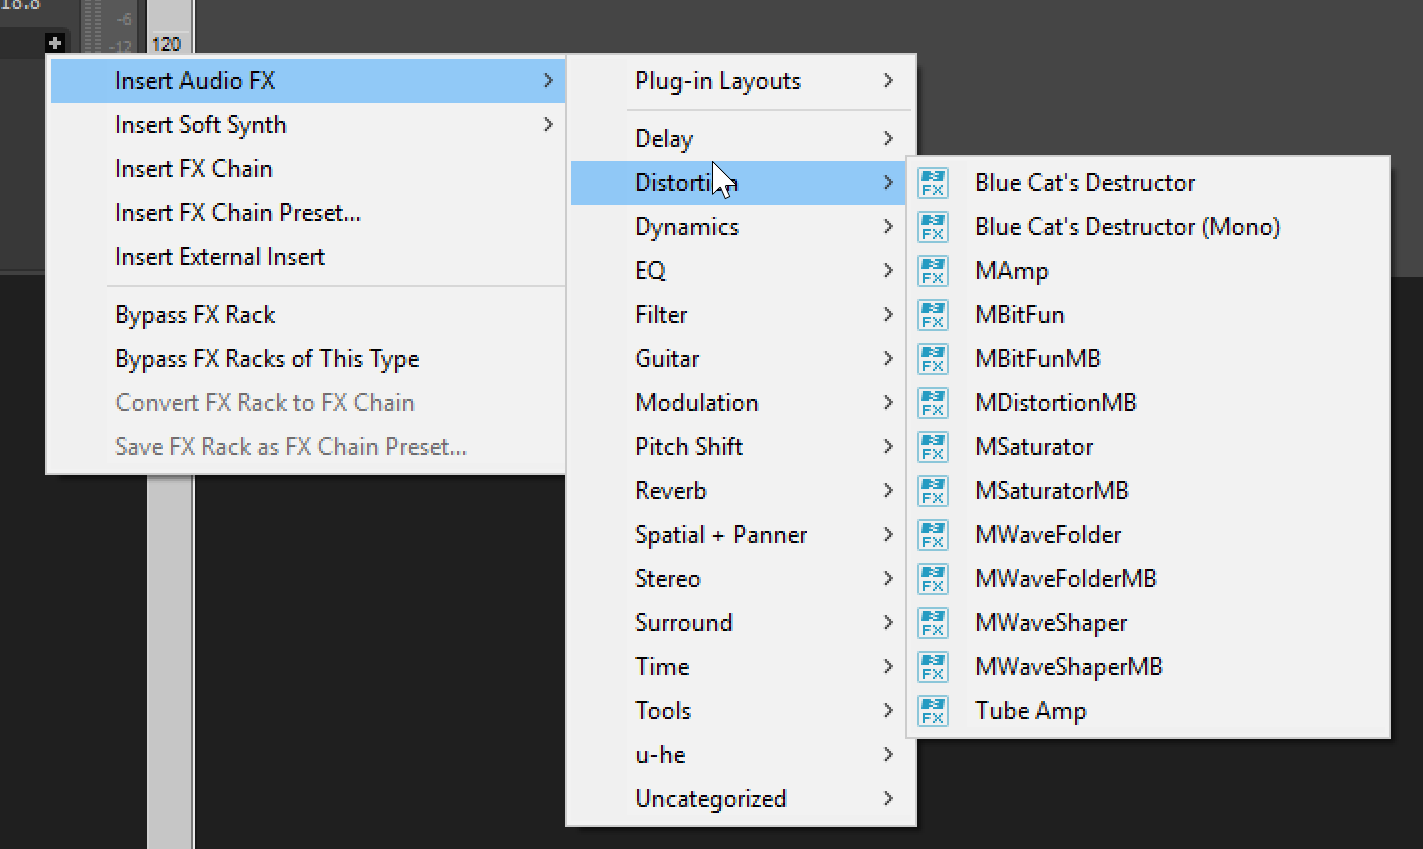Click the FX icon beside MDistortionMB
The image size is (1423, 849).
[932, 402]
